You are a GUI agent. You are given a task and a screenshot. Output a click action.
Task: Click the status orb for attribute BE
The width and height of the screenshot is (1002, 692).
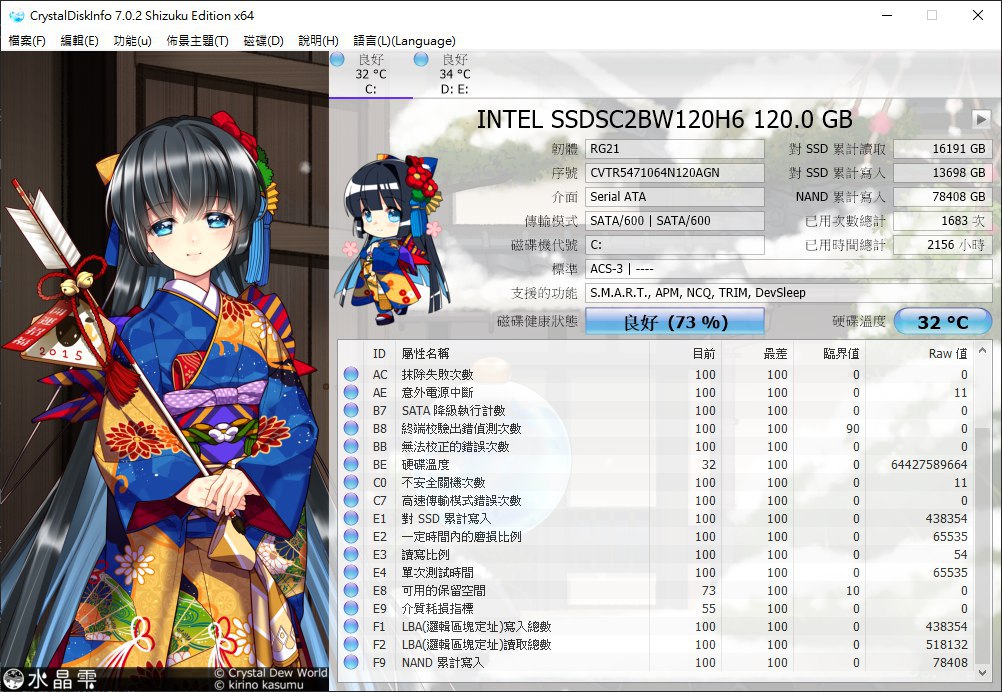click(351, 465)
